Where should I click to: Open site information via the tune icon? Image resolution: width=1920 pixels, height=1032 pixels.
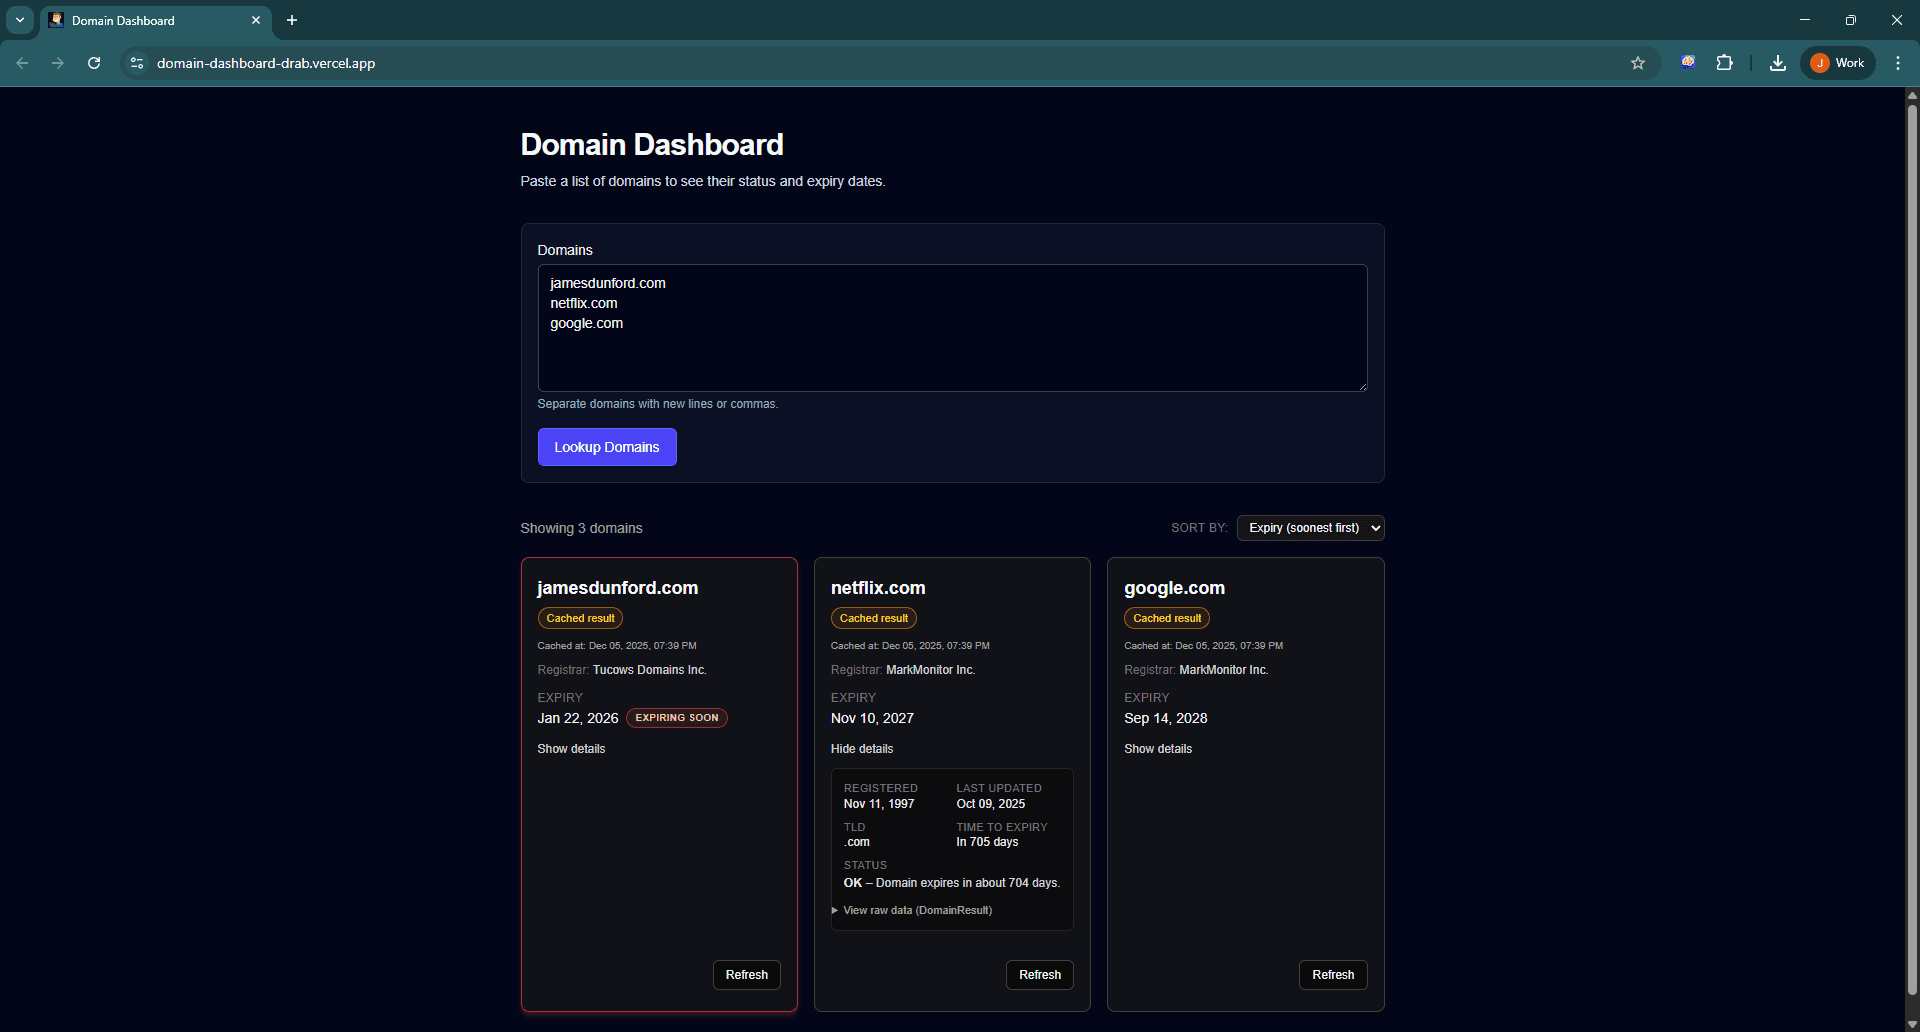(x=136, y=62)
